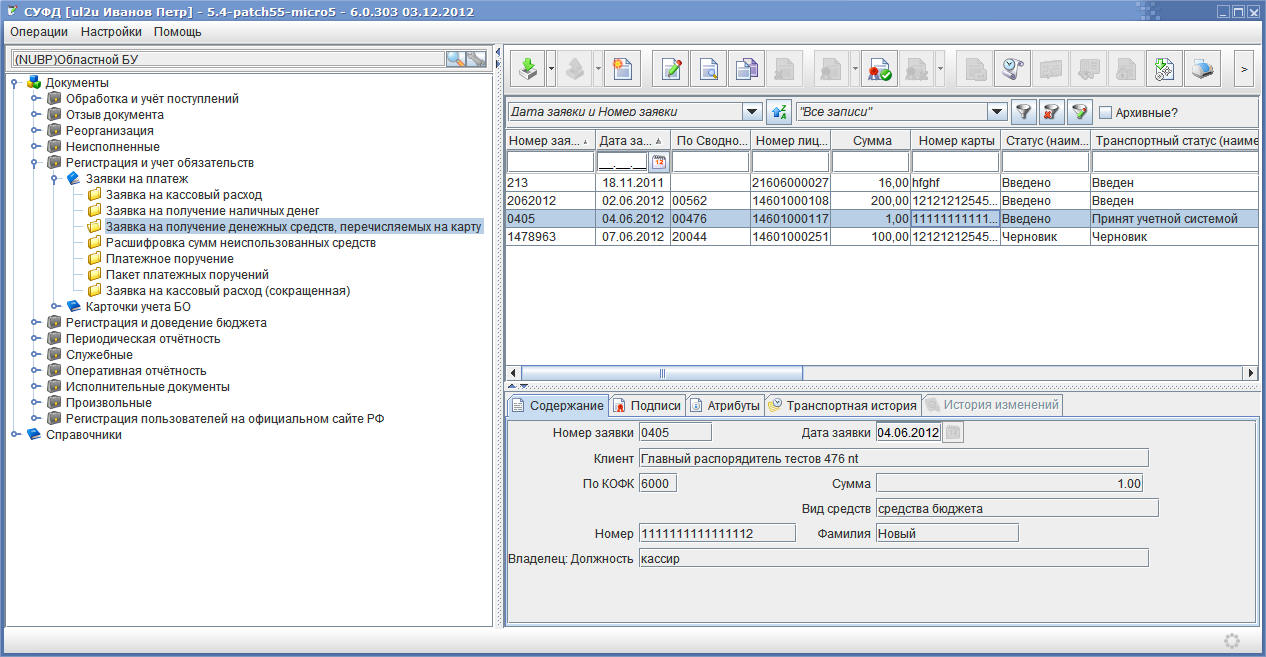1266x657 pixels.
Task: Expand the Обработка и учёт поступлений node
Action: pyautogui.click(x=35, y=99)
